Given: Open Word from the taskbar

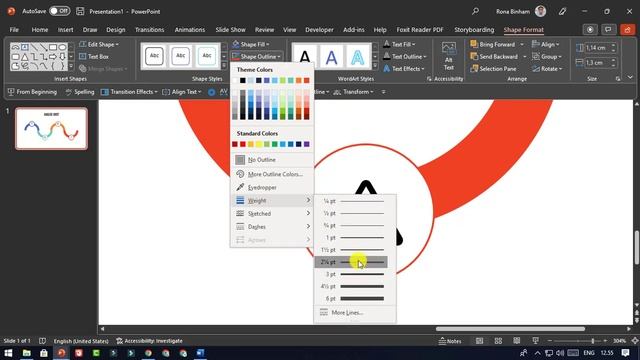Looking at the screenshot, I should pyautogui.click(x=200, y=353).
